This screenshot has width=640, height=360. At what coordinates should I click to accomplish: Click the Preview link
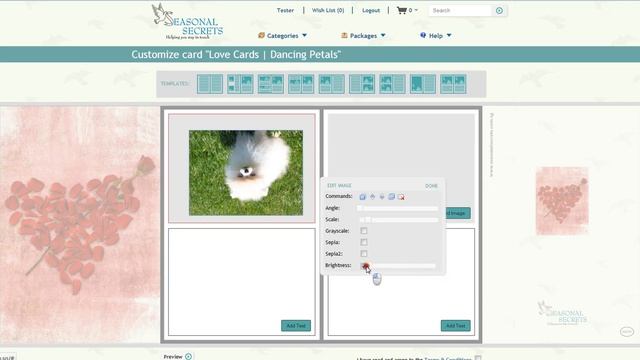click(173, 357)
